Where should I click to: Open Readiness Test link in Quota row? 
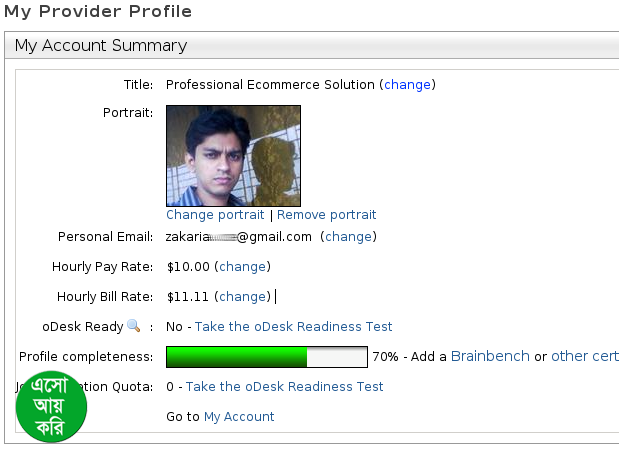click(x=284, y=386)
